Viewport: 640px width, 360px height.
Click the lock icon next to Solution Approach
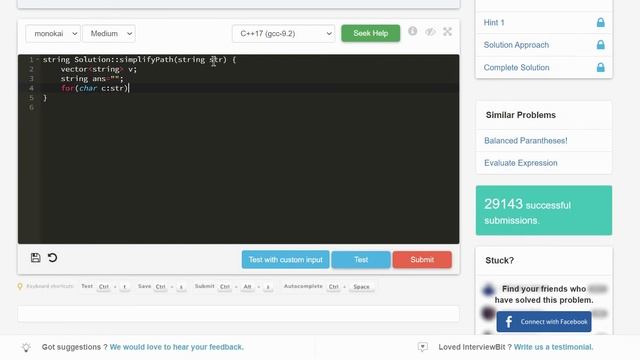600,44
